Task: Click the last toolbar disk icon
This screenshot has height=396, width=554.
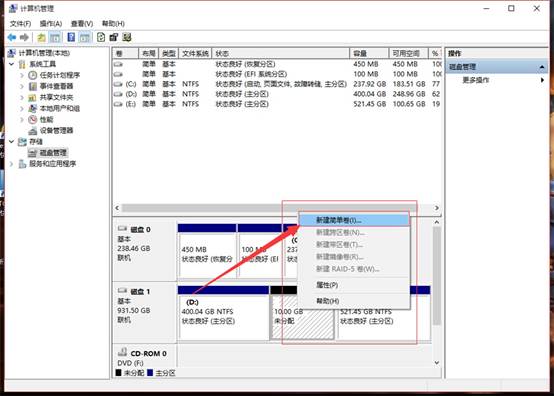Action: click(126, 37)
